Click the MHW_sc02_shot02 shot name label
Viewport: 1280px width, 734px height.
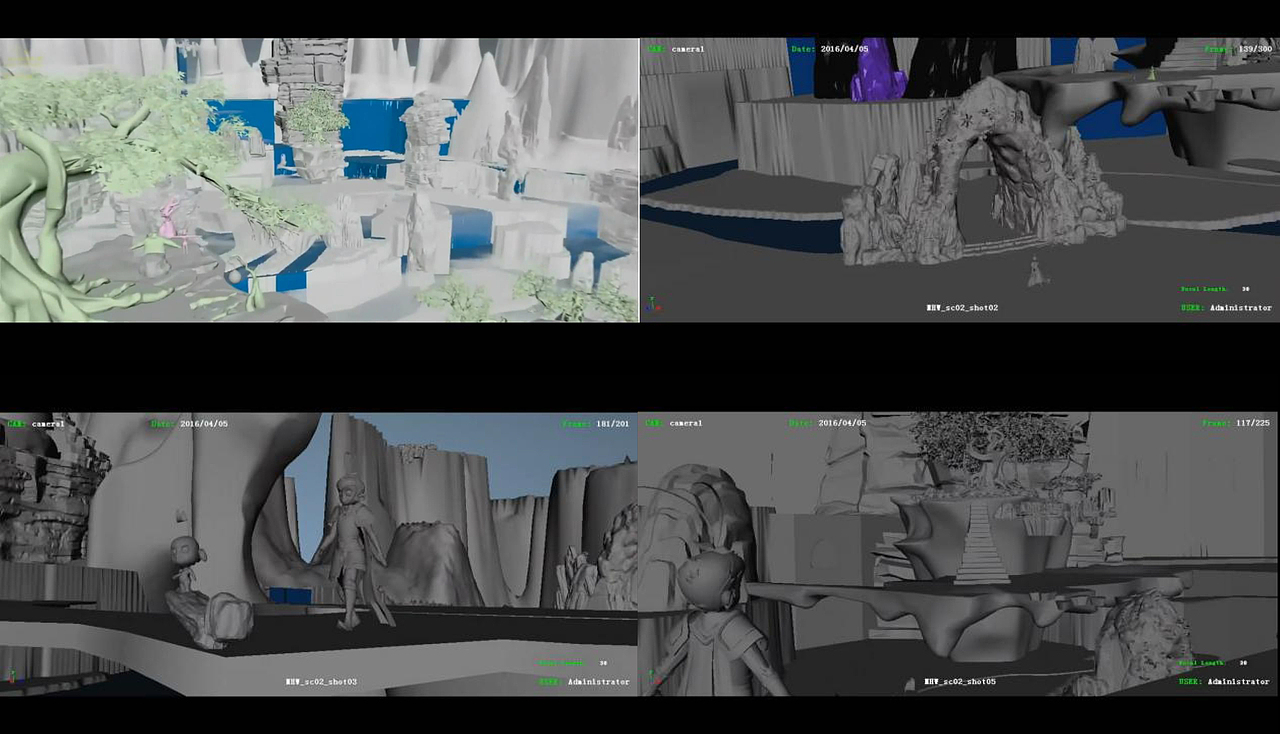[x=962, y=308]
